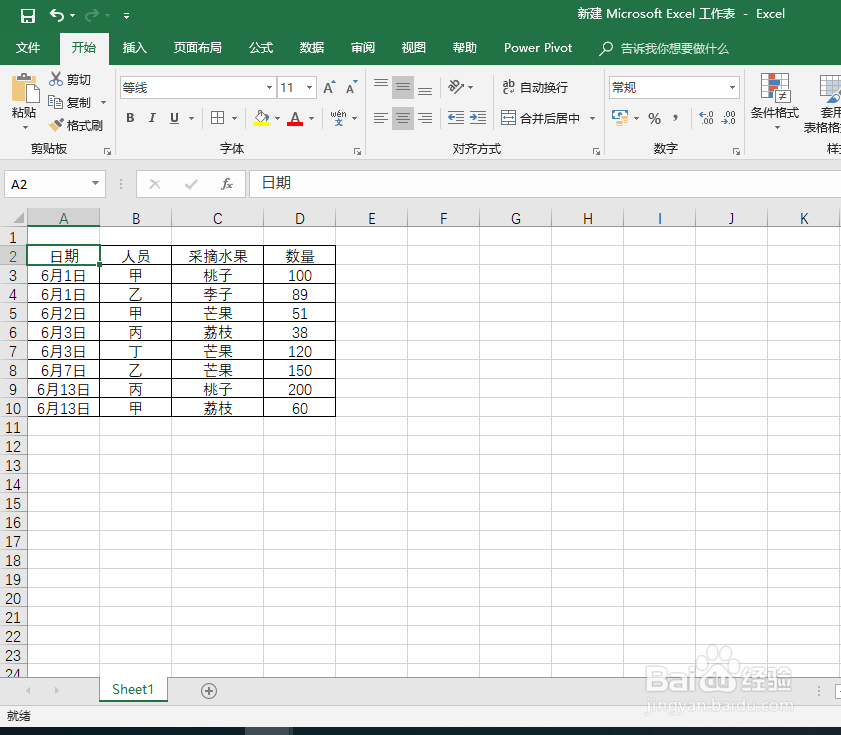The width and height of the screenshot is (841, 735).
Task: Click the formula bar showing 日期
Action: pos(545,184)
